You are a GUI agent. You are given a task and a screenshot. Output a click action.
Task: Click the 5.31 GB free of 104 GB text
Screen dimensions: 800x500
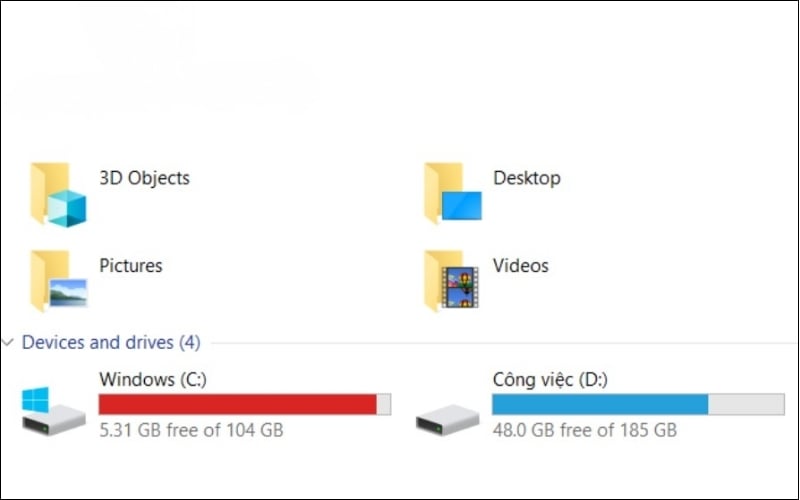191,430
